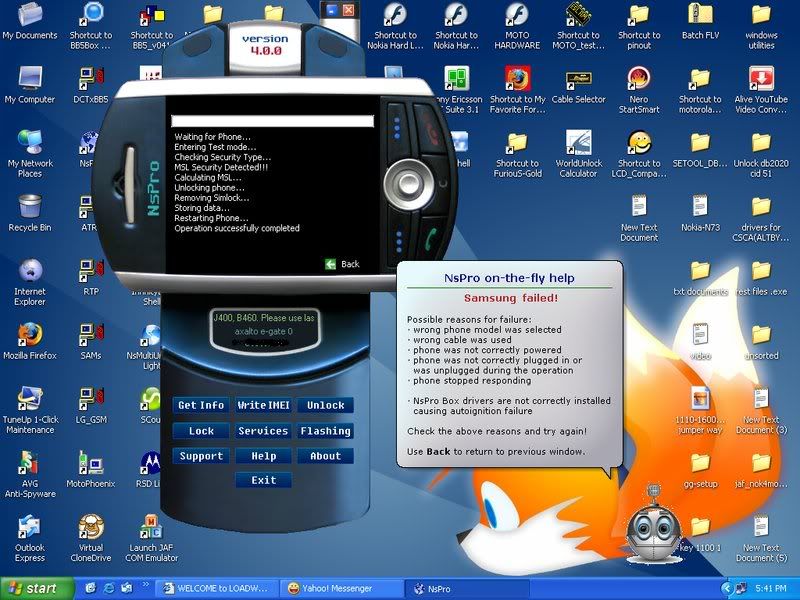Select the unsorted folder icon
800x600 pixels.
(x=761, y=341)
